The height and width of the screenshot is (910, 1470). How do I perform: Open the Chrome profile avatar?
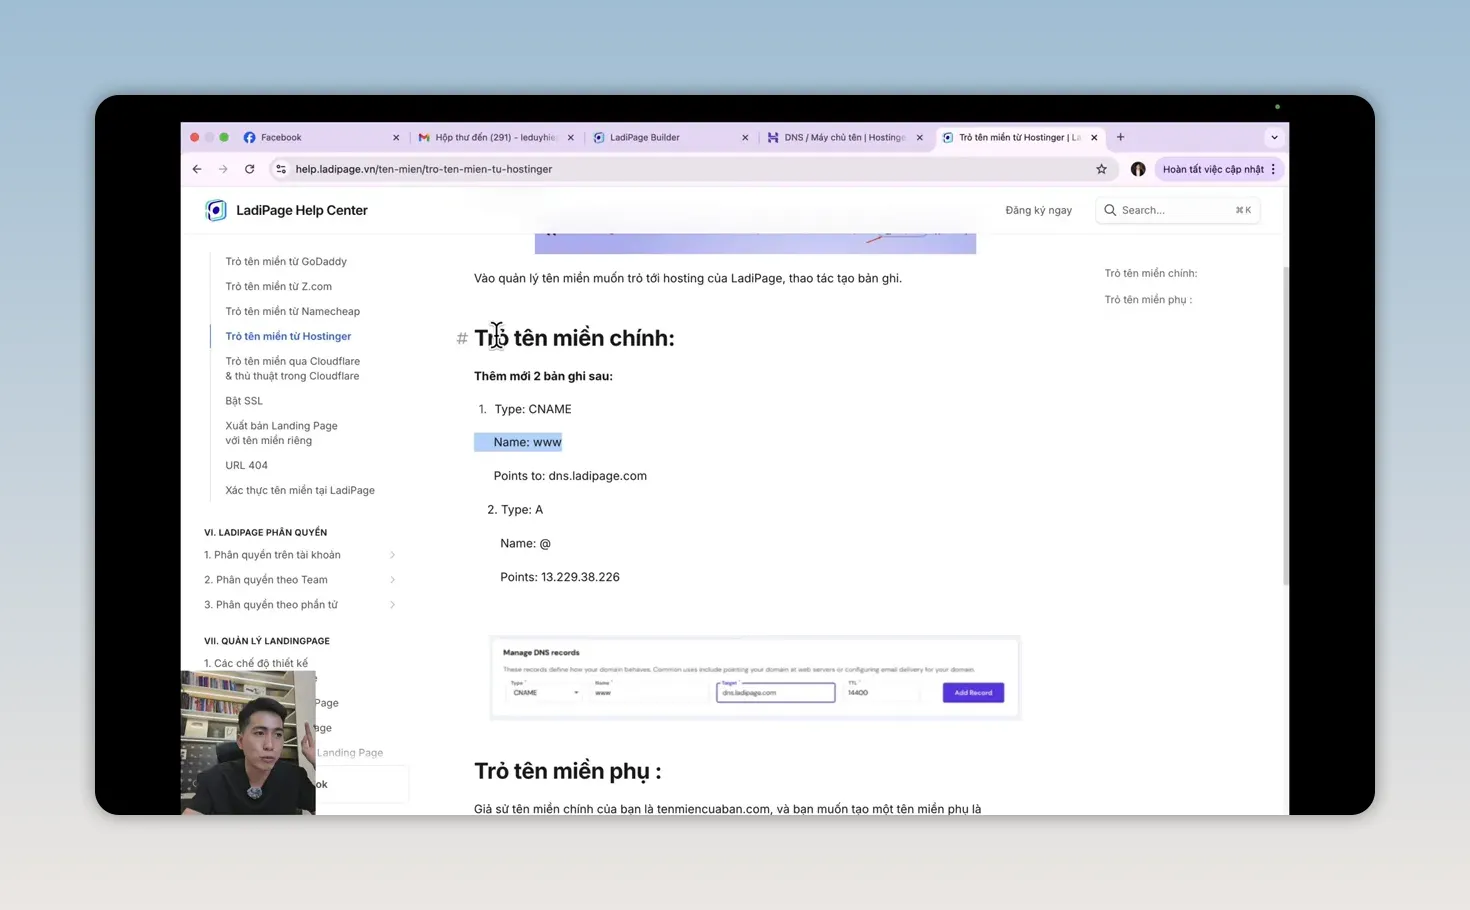1138,169
